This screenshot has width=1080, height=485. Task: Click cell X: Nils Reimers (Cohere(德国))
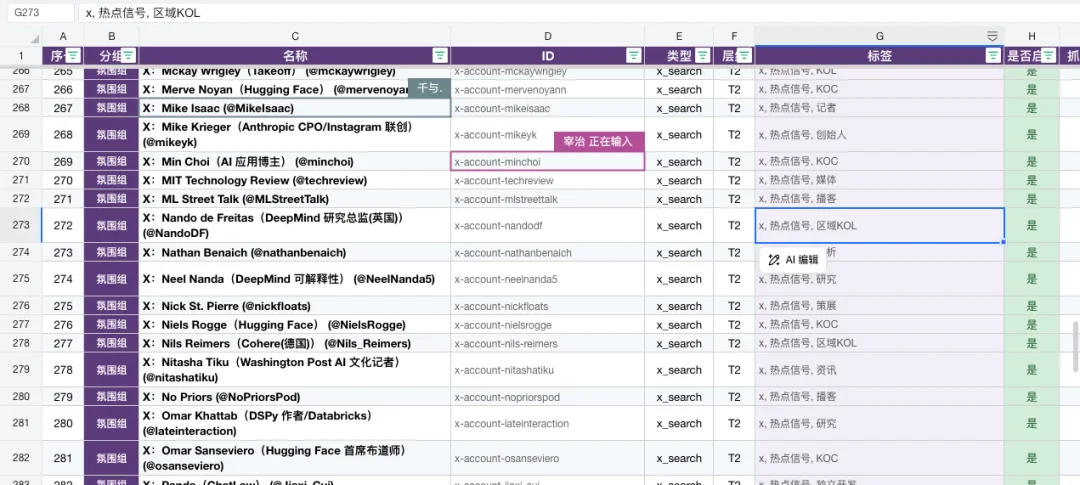point(295,343)
